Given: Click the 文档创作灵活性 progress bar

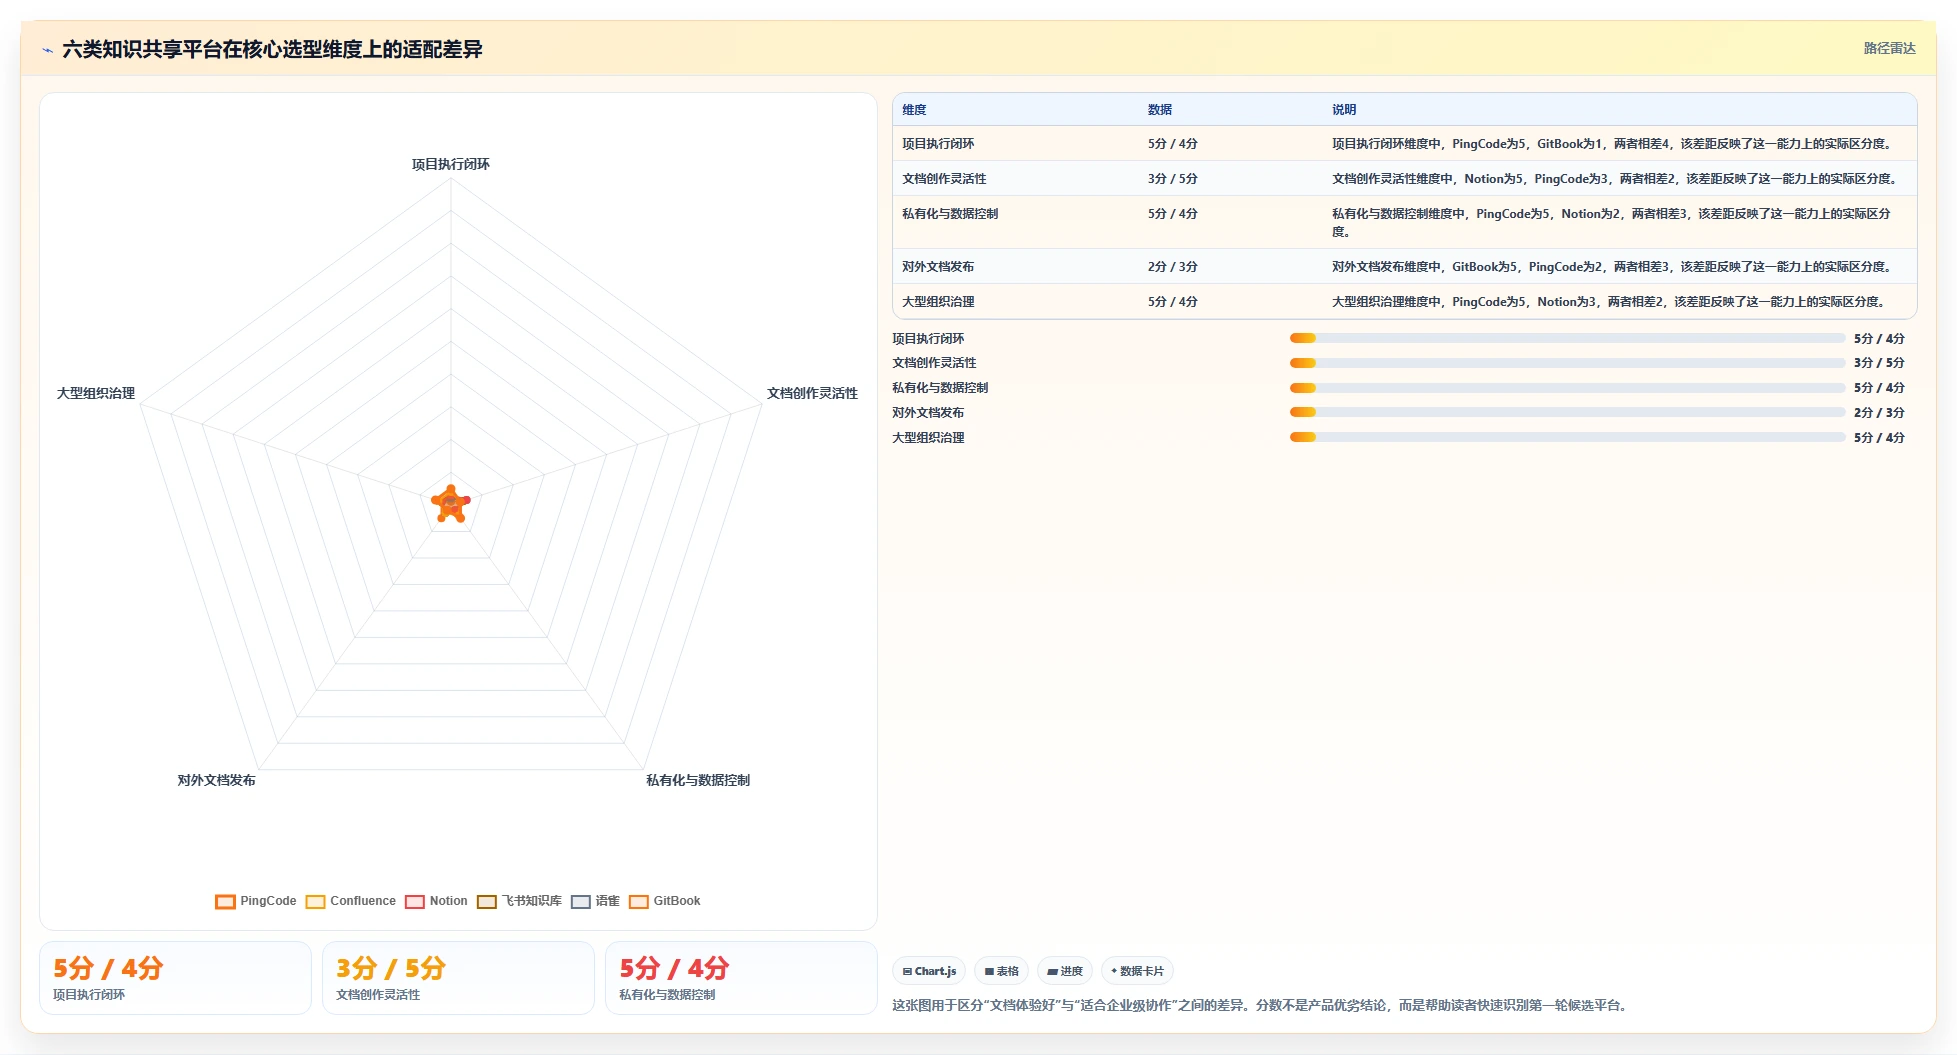Looking at the screenshot, I should point(1567,363).
